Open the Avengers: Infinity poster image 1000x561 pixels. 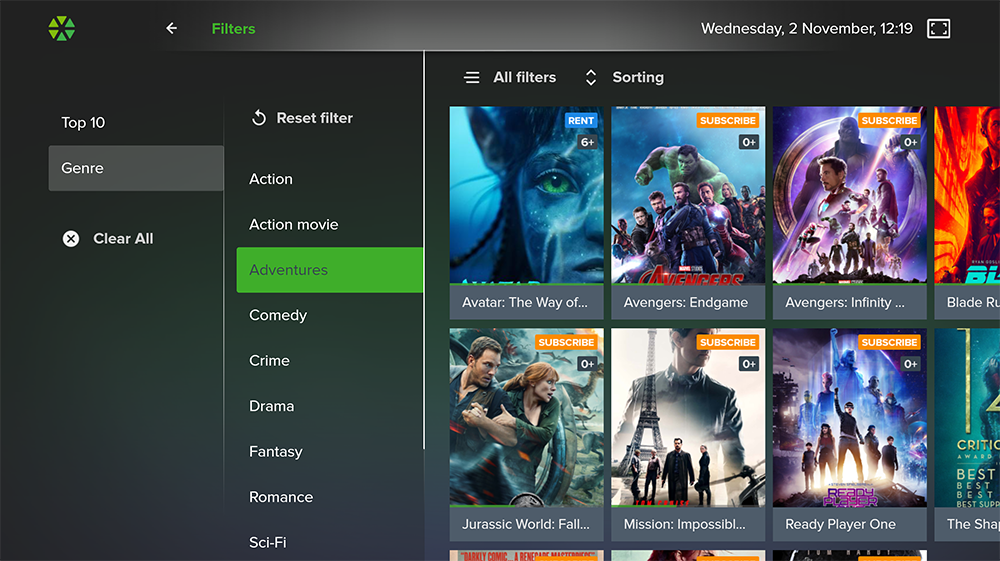coord(849,195)
